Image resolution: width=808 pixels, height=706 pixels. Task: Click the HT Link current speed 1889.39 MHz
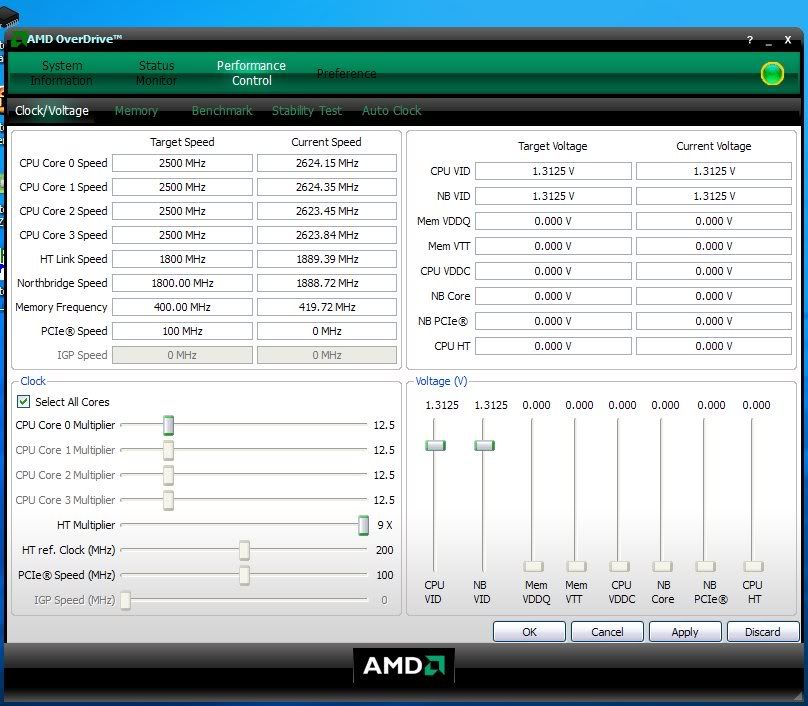coord(327,259)
